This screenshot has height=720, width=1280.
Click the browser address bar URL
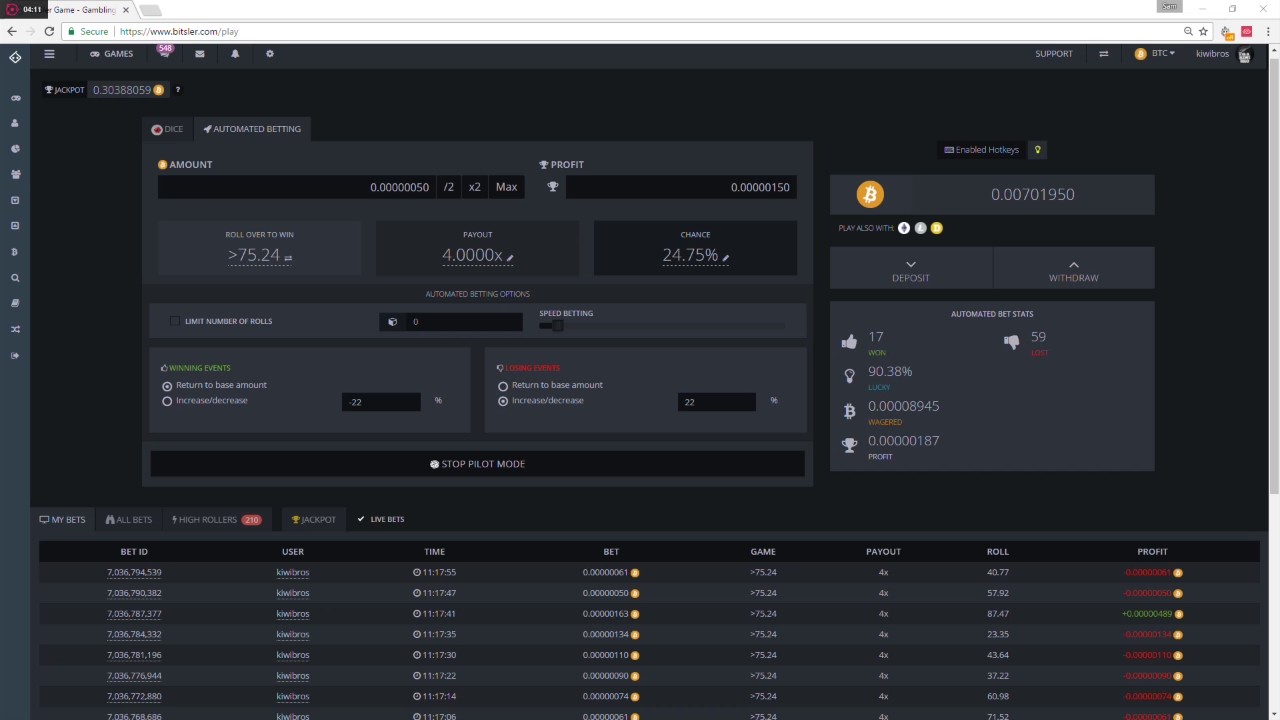179,32
